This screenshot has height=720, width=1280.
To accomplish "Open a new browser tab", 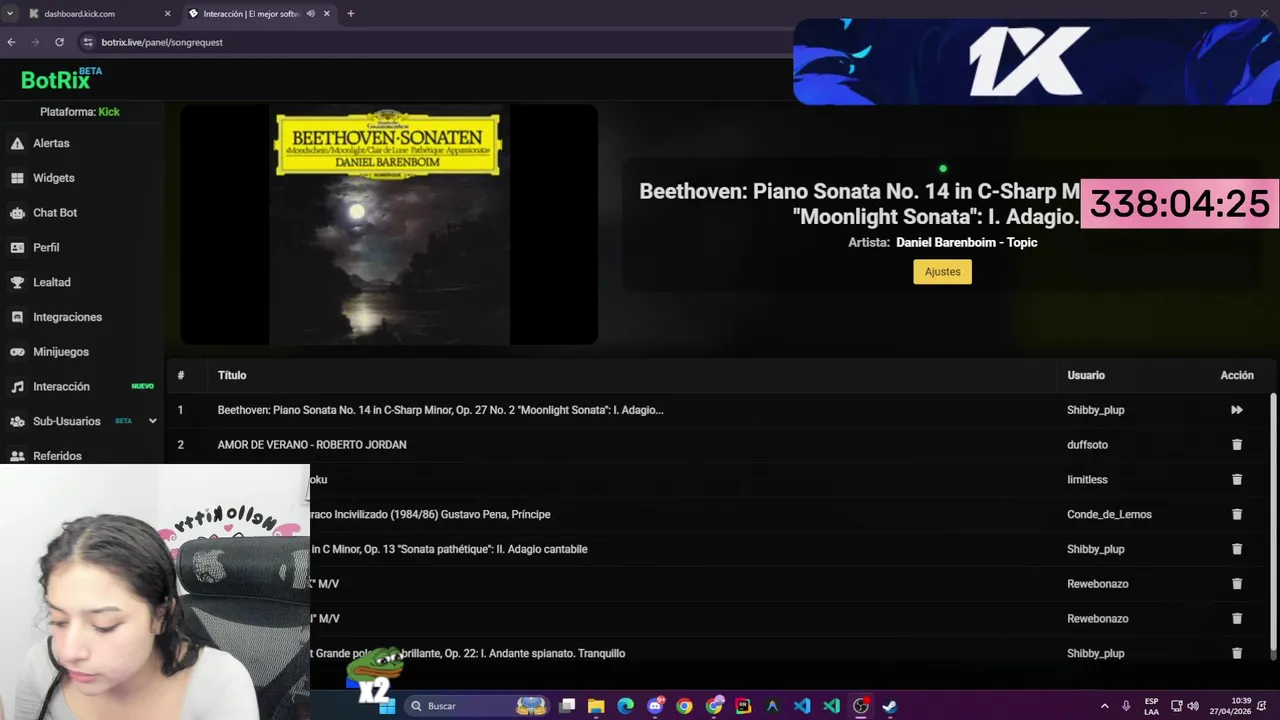I will (350, 14).
